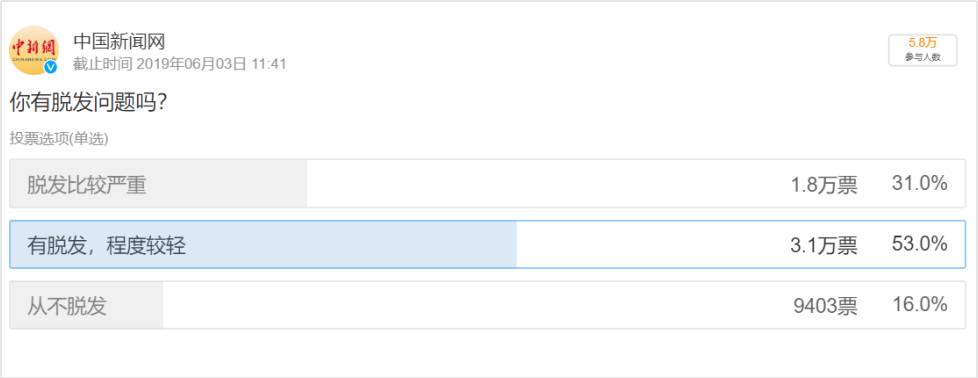This screenshot has height=378, width=978.
Task: Select the 有脱发,程度较轻 poll option
Action: click(x=488, y=245)
